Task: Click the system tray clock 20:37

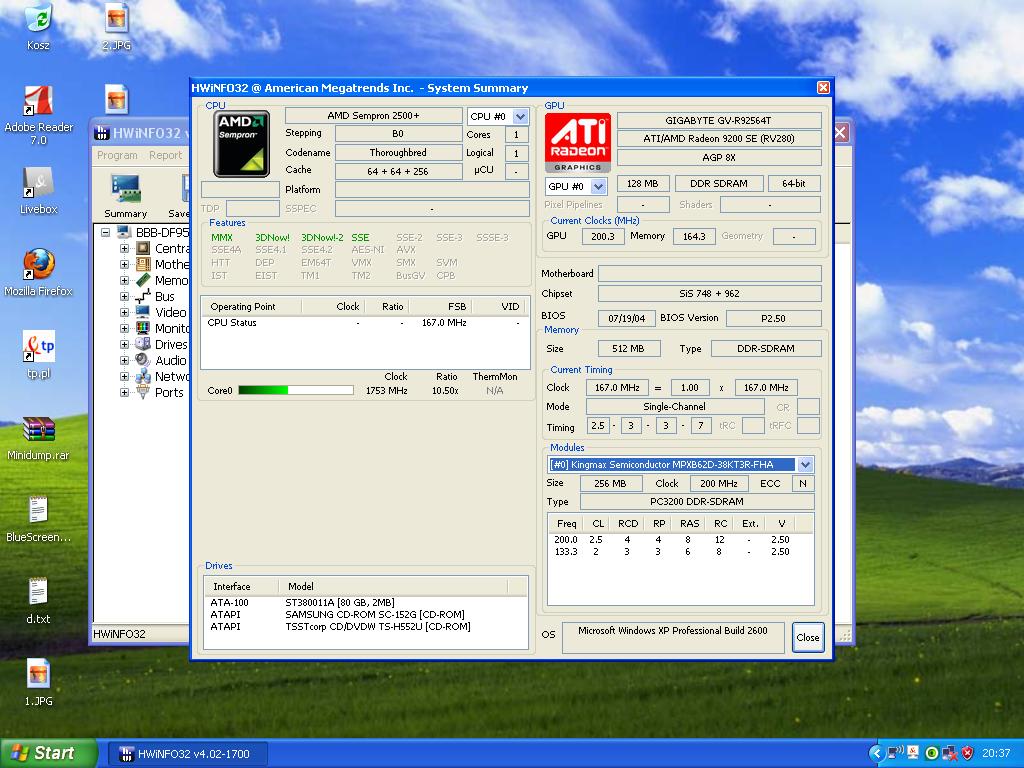Action: point(995,753)
